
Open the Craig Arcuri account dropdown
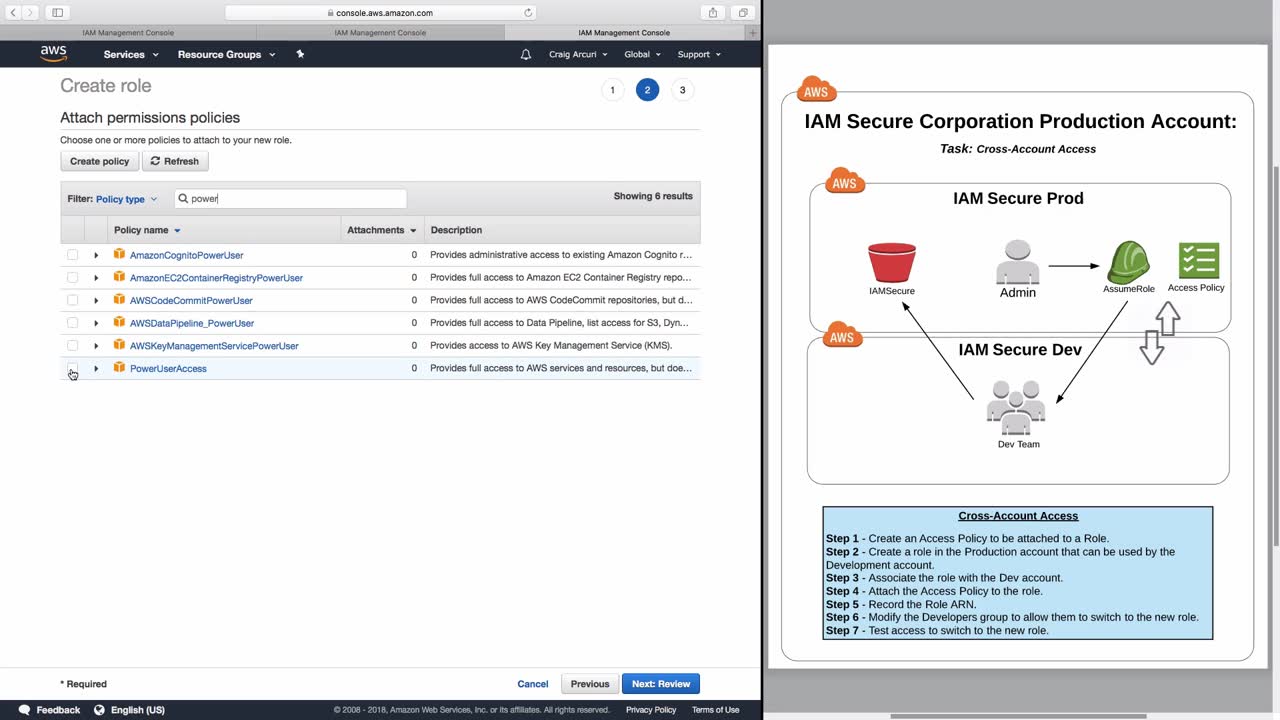(x=578, y=54)
